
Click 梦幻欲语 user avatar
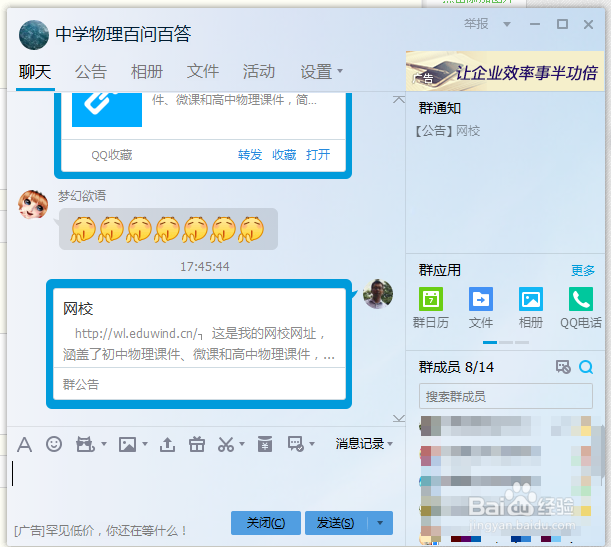click(33, 205)
